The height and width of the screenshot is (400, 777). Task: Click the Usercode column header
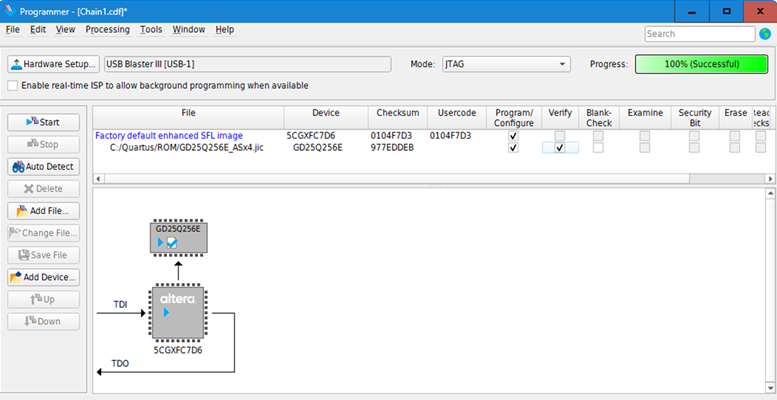pos(457,118)
